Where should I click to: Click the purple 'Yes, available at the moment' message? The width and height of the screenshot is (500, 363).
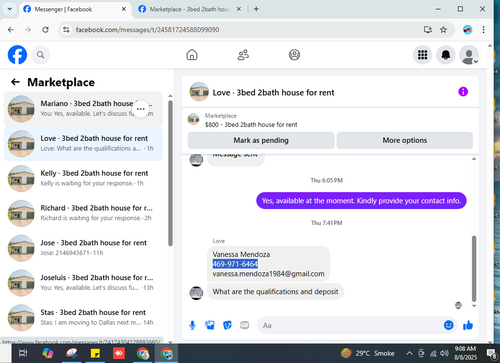[x=361, y=201]
